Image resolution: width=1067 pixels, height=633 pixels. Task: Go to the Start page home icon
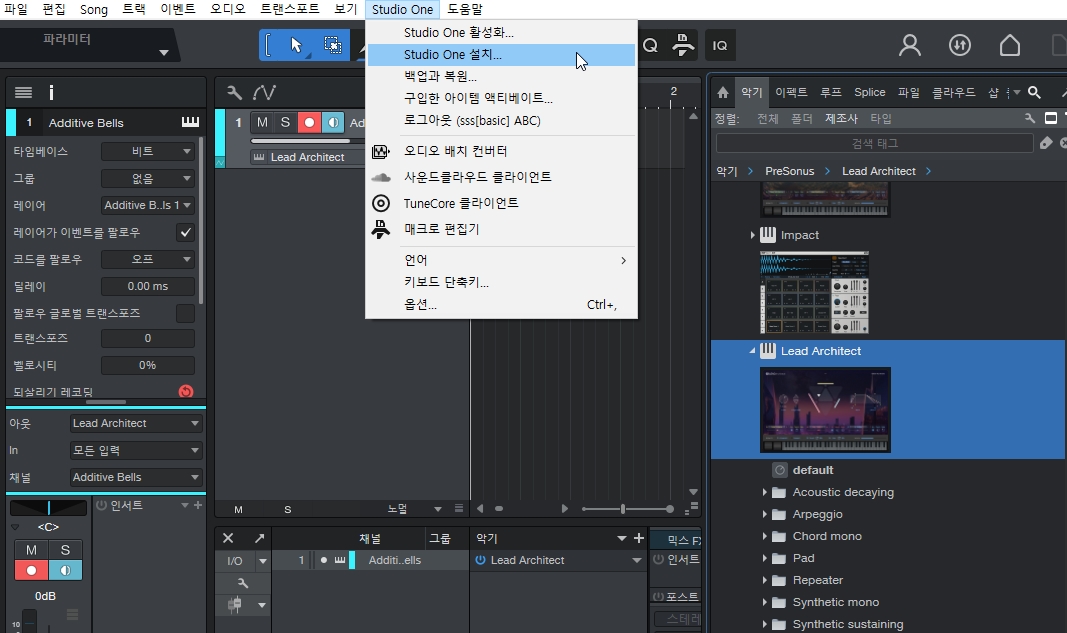(1010, 45)
